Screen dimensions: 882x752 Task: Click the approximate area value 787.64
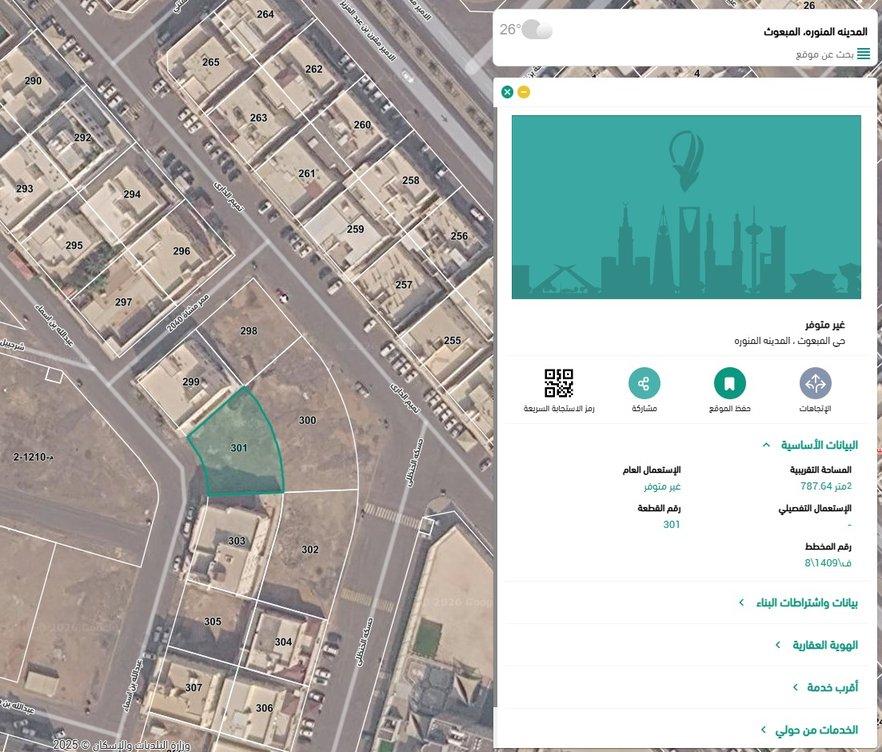coord(825,486)
